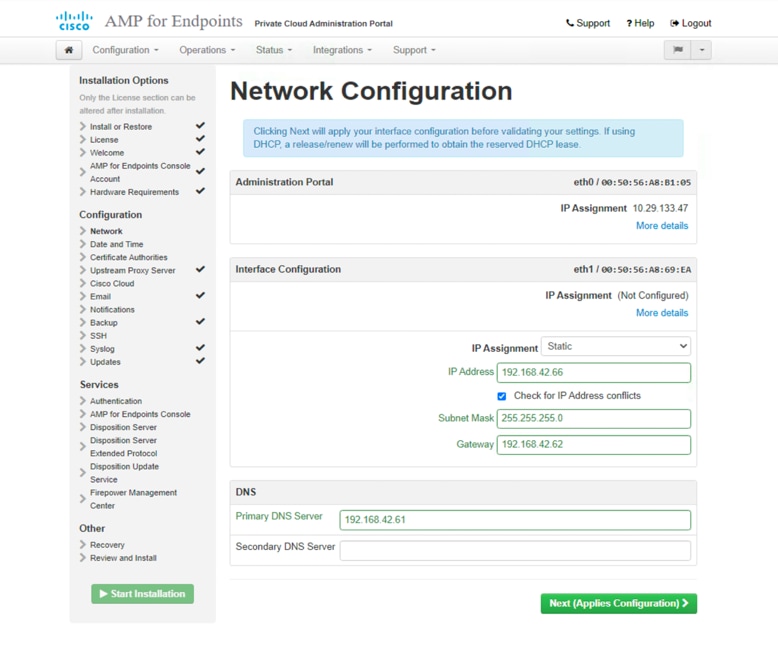Click the Cisco logo
This screenshot has height=653, width=778.
(74, 21)
